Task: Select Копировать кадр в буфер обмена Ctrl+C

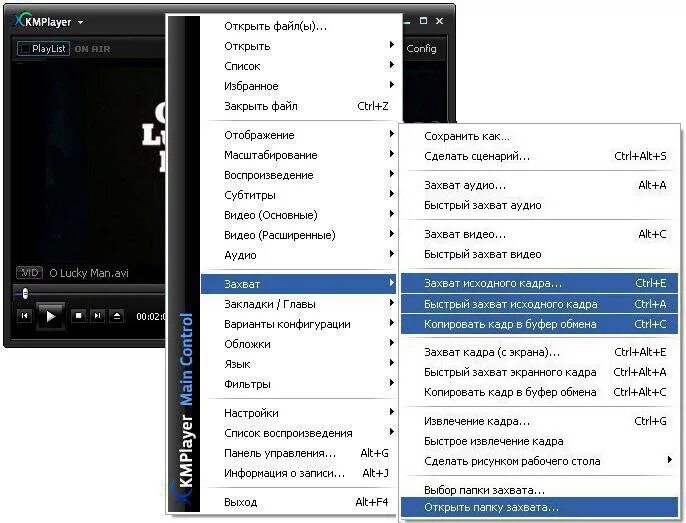Action: click(x=539, y=324)
